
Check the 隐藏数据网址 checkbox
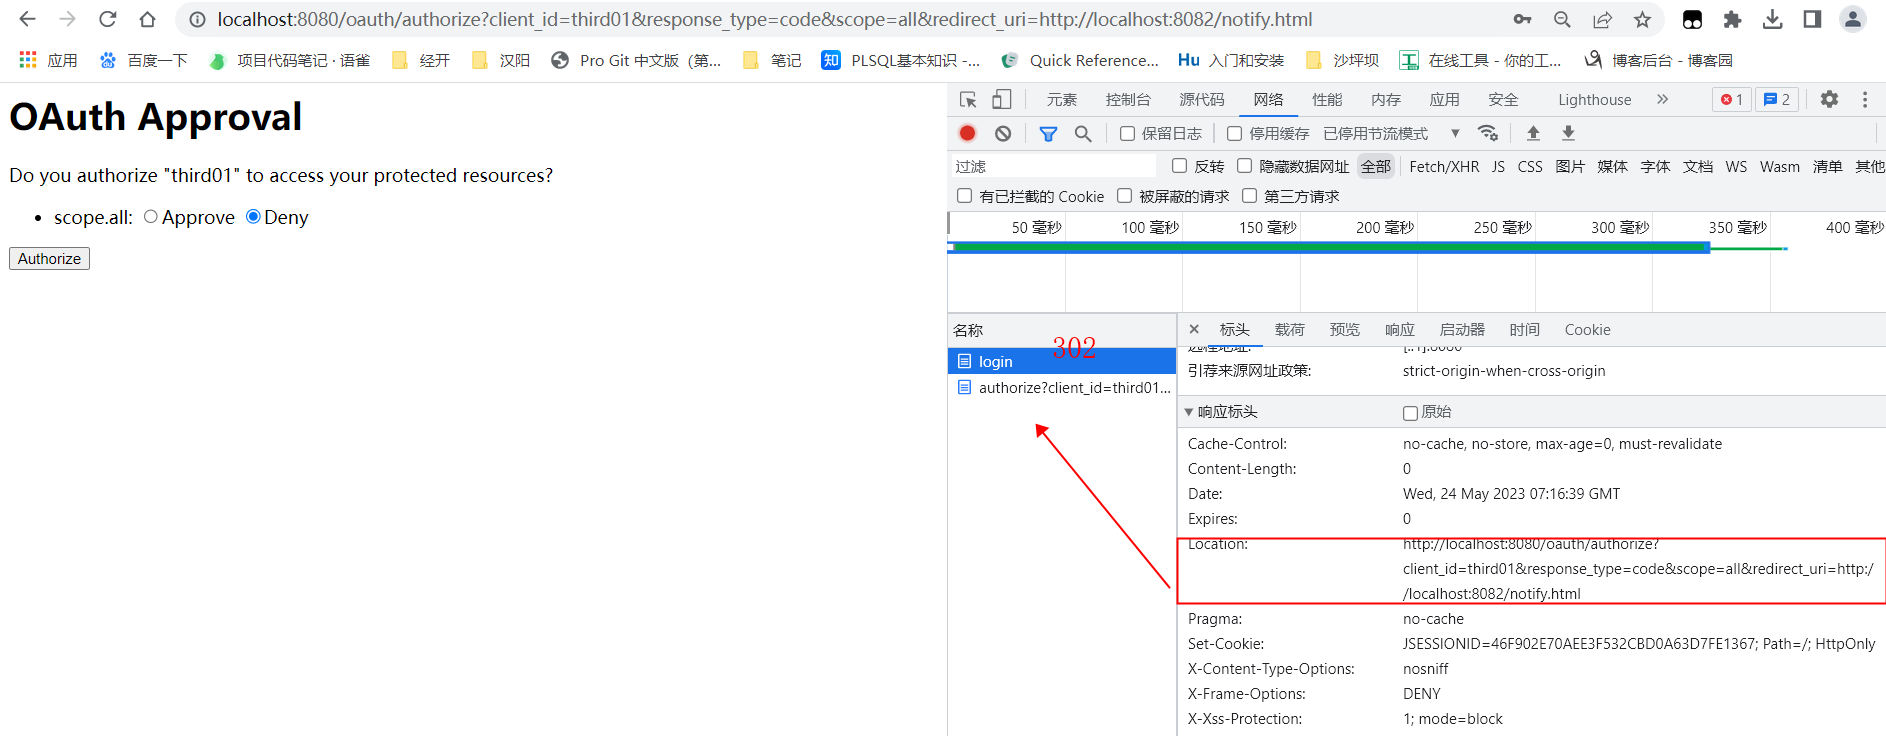coord(1244,166)
